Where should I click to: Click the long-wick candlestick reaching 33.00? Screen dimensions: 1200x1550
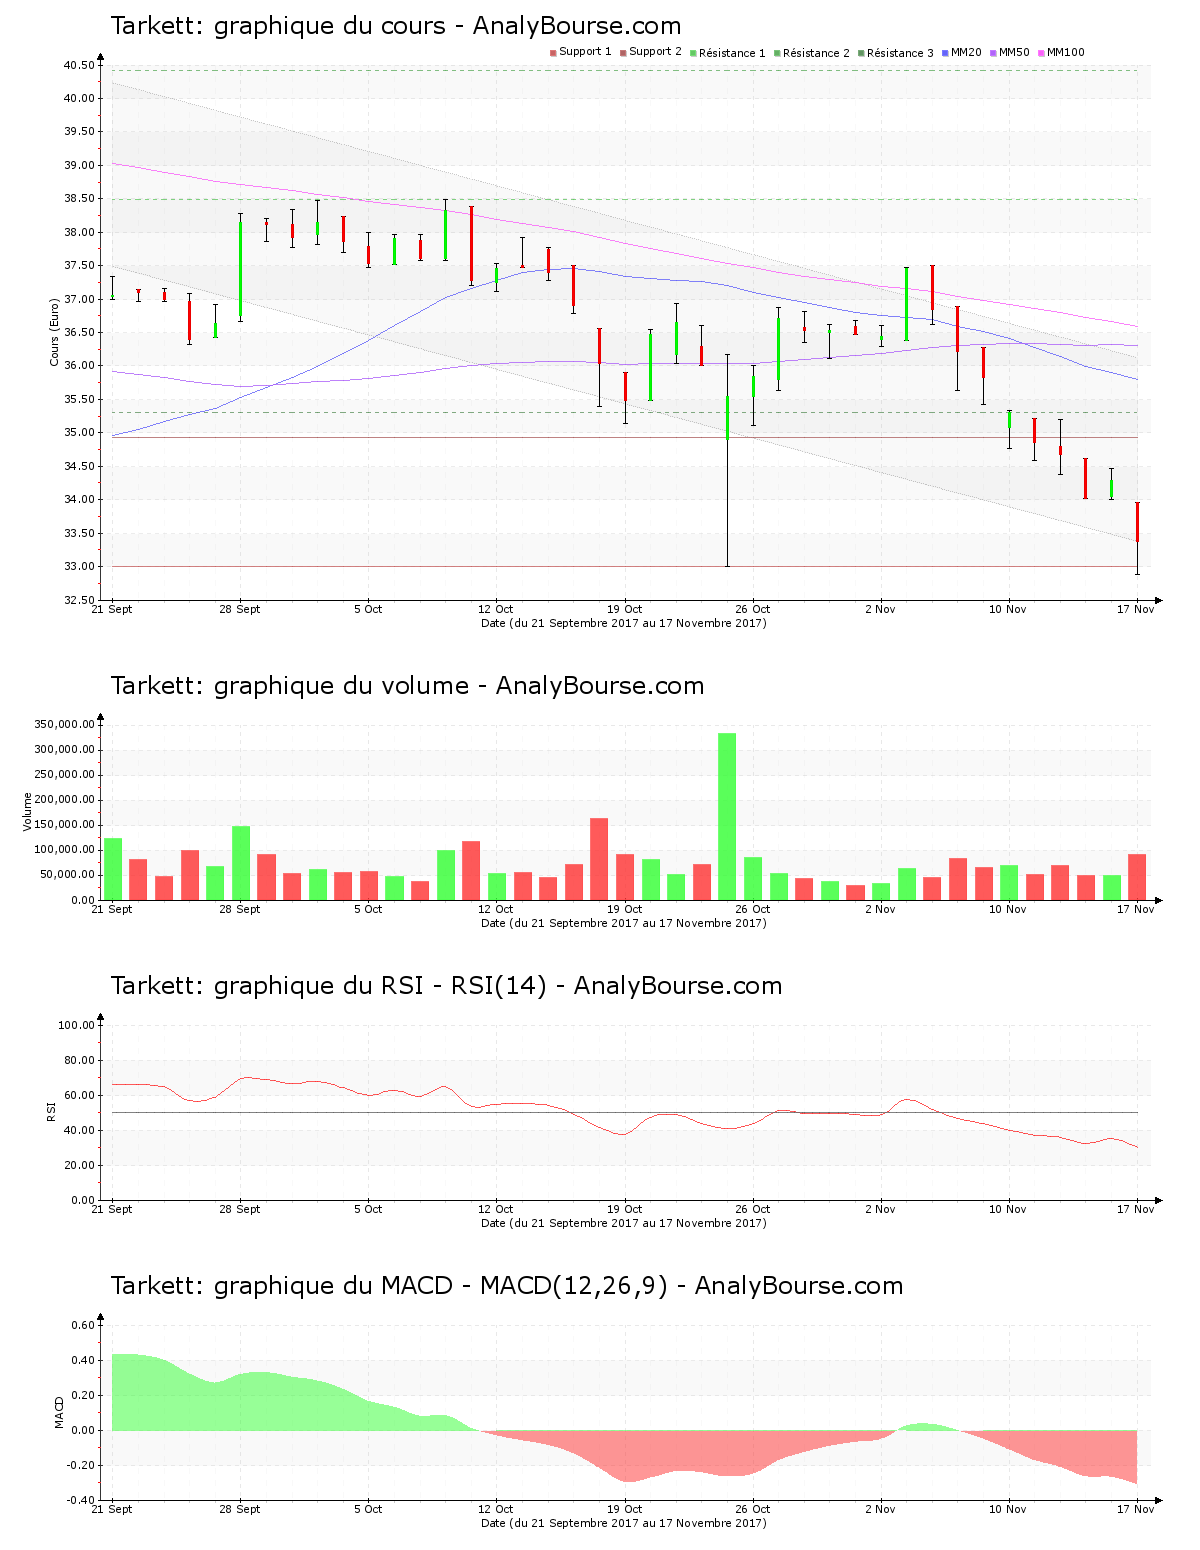(x=727, y=460)
